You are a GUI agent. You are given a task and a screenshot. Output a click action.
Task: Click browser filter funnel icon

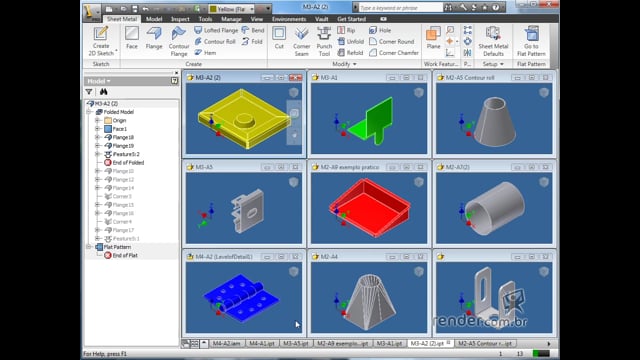pyautogui.click(x=89, y=92)
